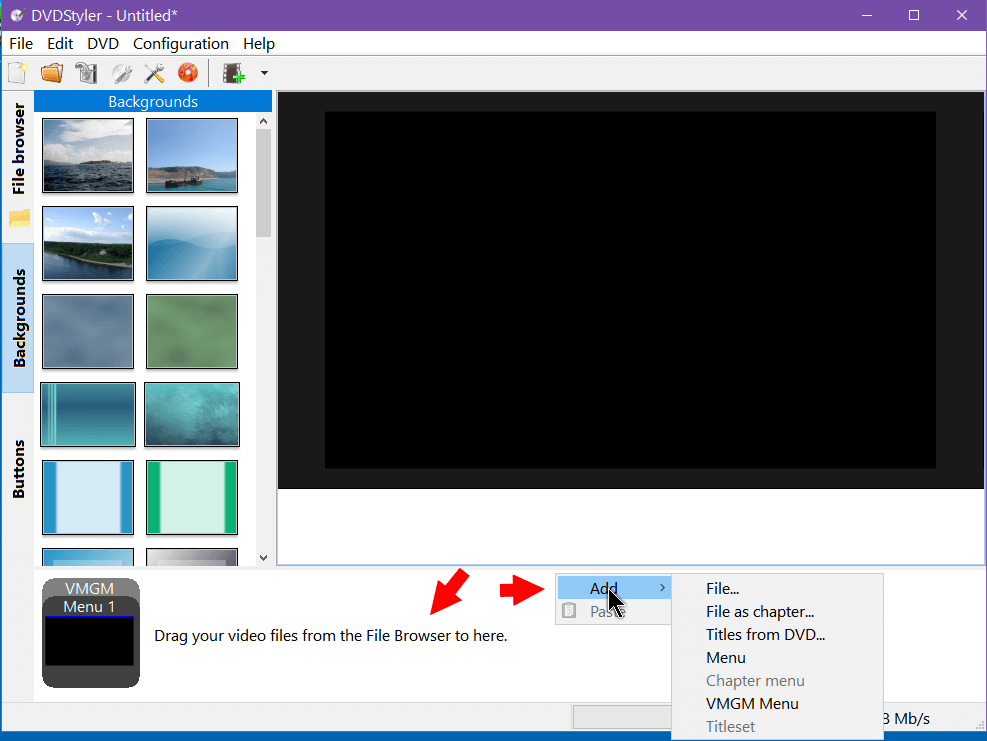Choose File... from the Add submenu
The image size is (987, 741).
[777, 589]
